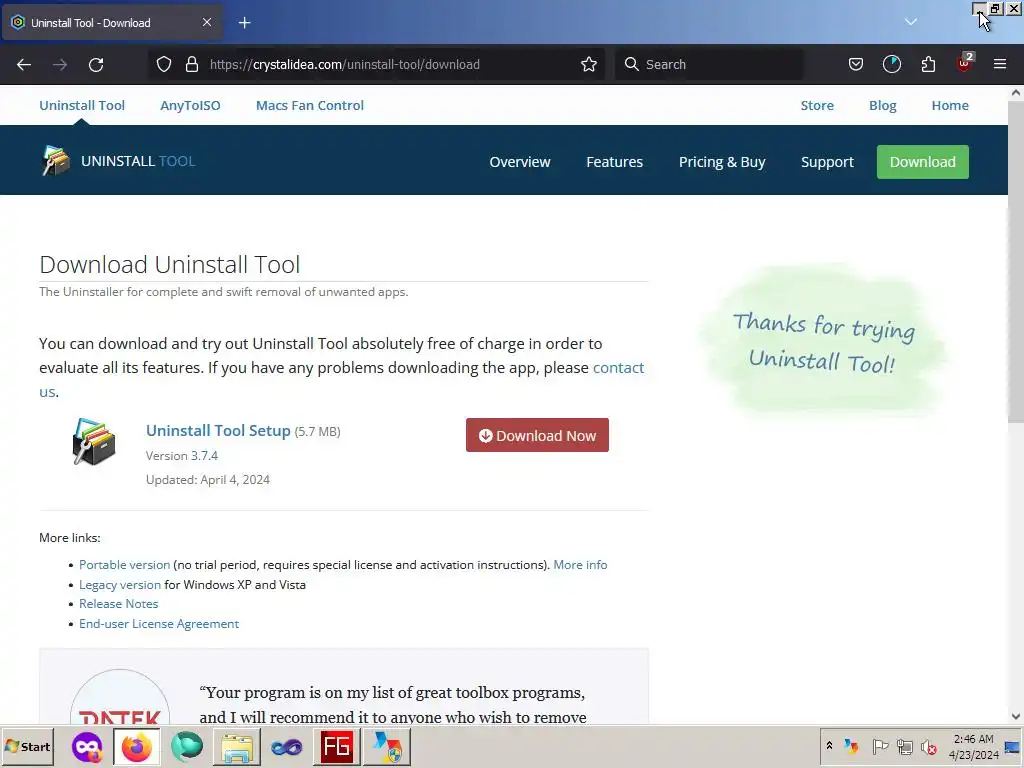Click the Search input box
The width and height of the screenshot is (1024, 768).
click(x=709, y=64)
